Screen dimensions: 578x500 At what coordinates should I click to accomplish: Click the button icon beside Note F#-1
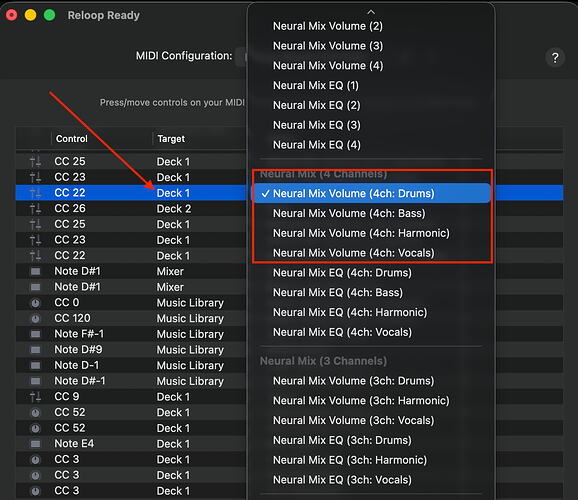35,334
